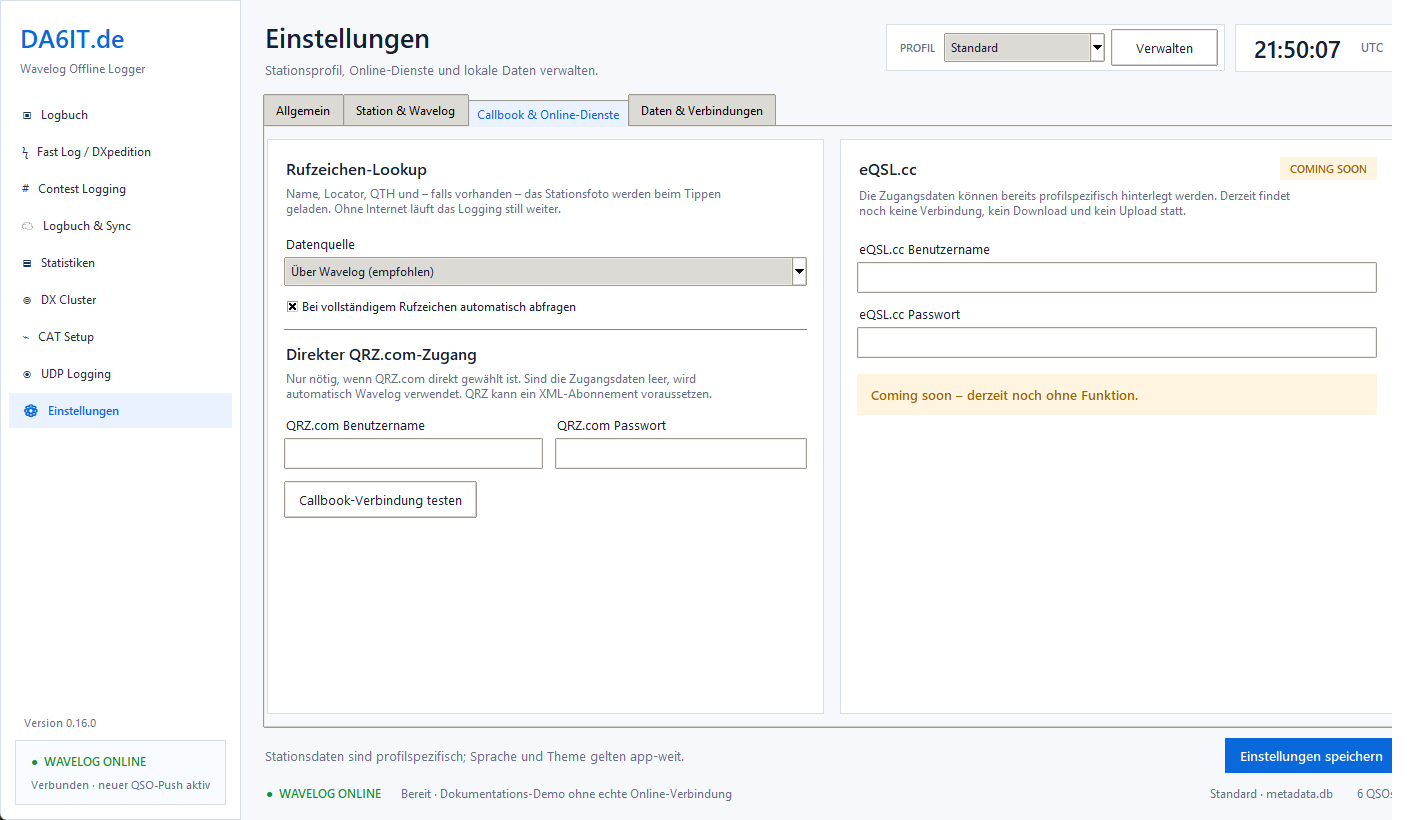Select the Callbook & Online-Dienste tab
The width and height of the screenshot is (1420, 820).
[x=548, y=114]
